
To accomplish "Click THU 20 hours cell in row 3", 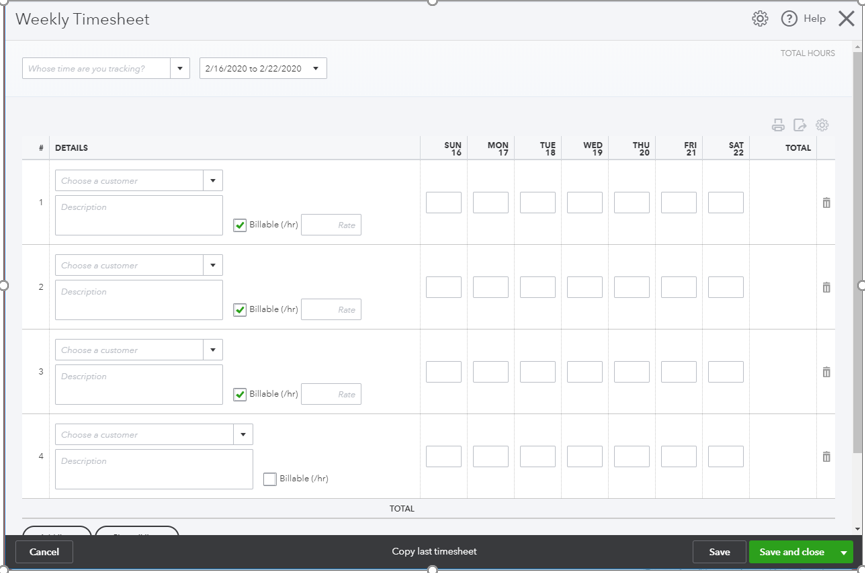I will (632, 372).
